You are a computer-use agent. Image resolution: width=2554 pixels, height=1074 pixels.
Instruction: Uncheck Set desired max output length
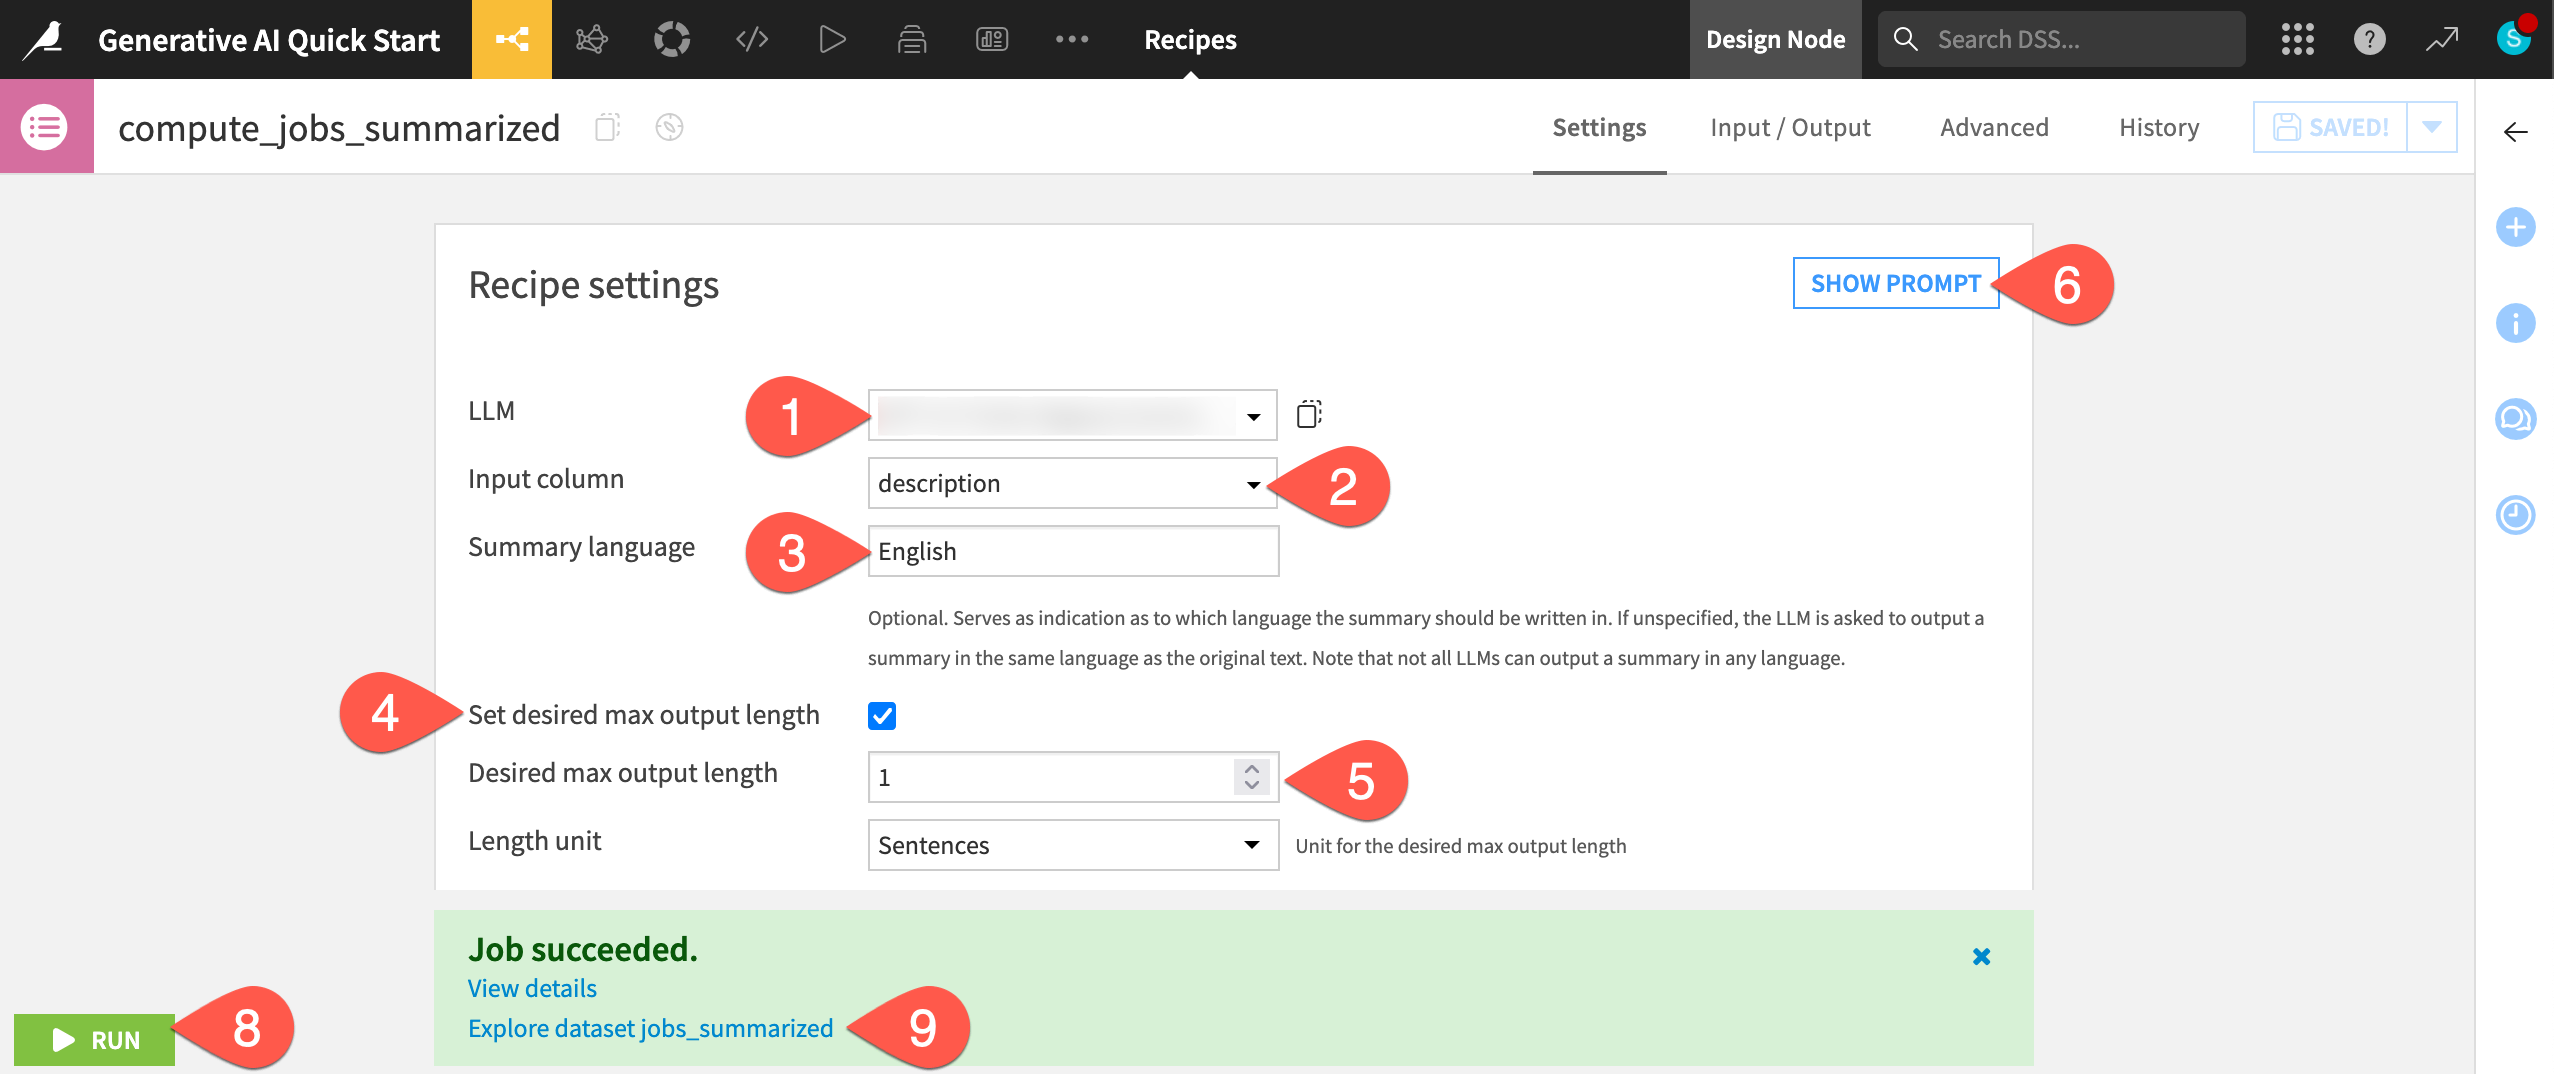point(879,714)
